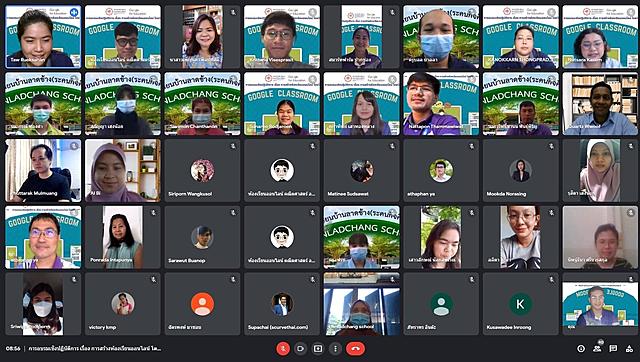Click muted mic icon on Sarawut Buanop tile
640x362 pixels.
[x=233, y=213]
